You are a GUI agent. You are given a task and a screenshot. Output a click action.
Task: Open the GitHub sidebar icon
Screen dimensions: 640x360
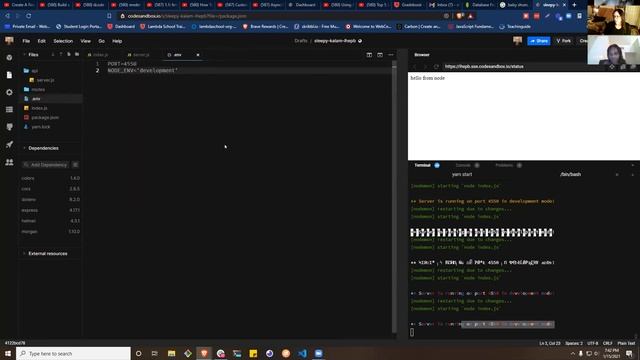(x=9, y=127)
